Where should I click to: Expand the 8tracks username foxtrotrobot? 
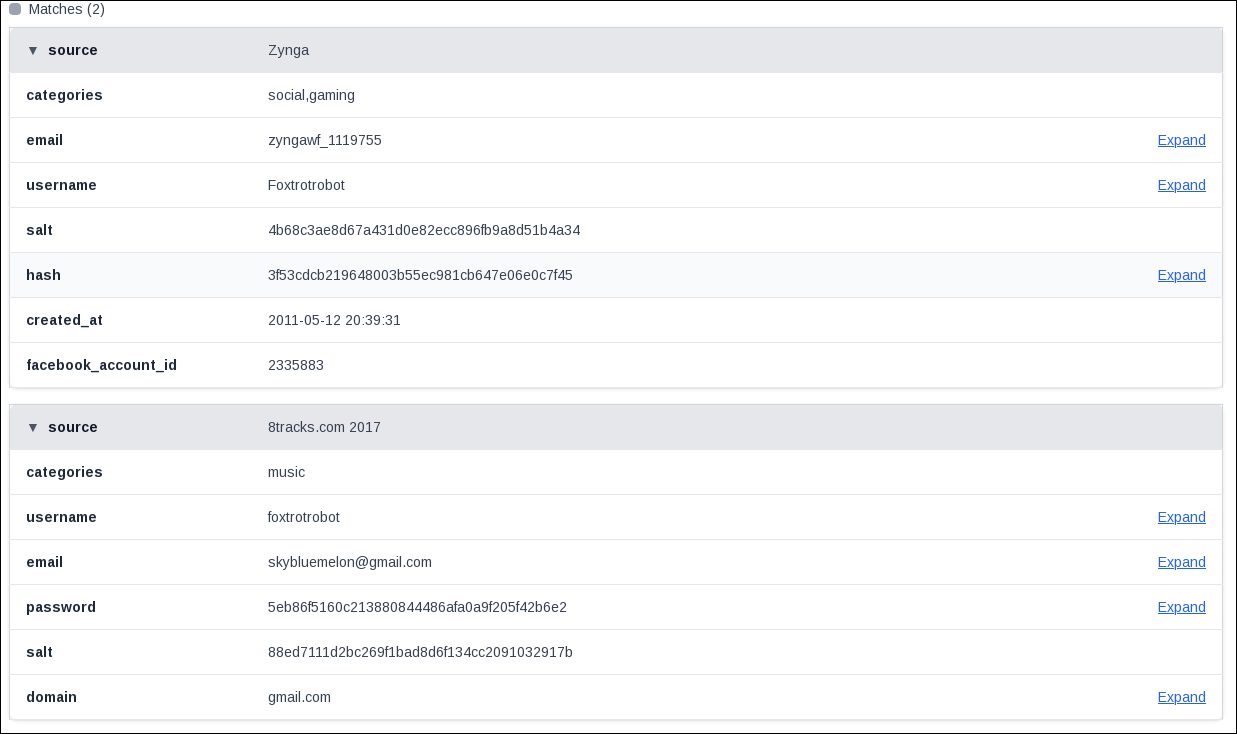(x=1181, y=517)
